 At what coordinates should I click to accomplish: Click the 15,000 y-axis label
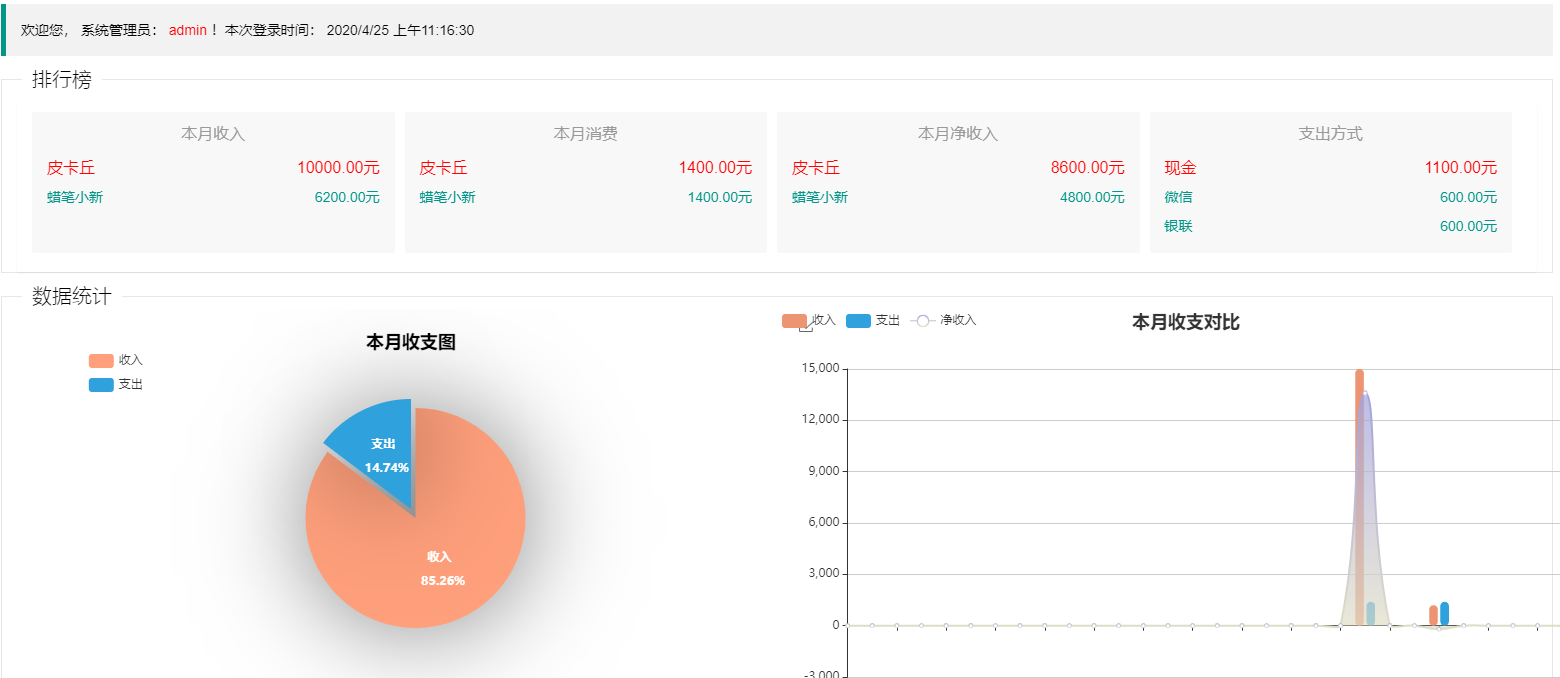coord(820,369)
